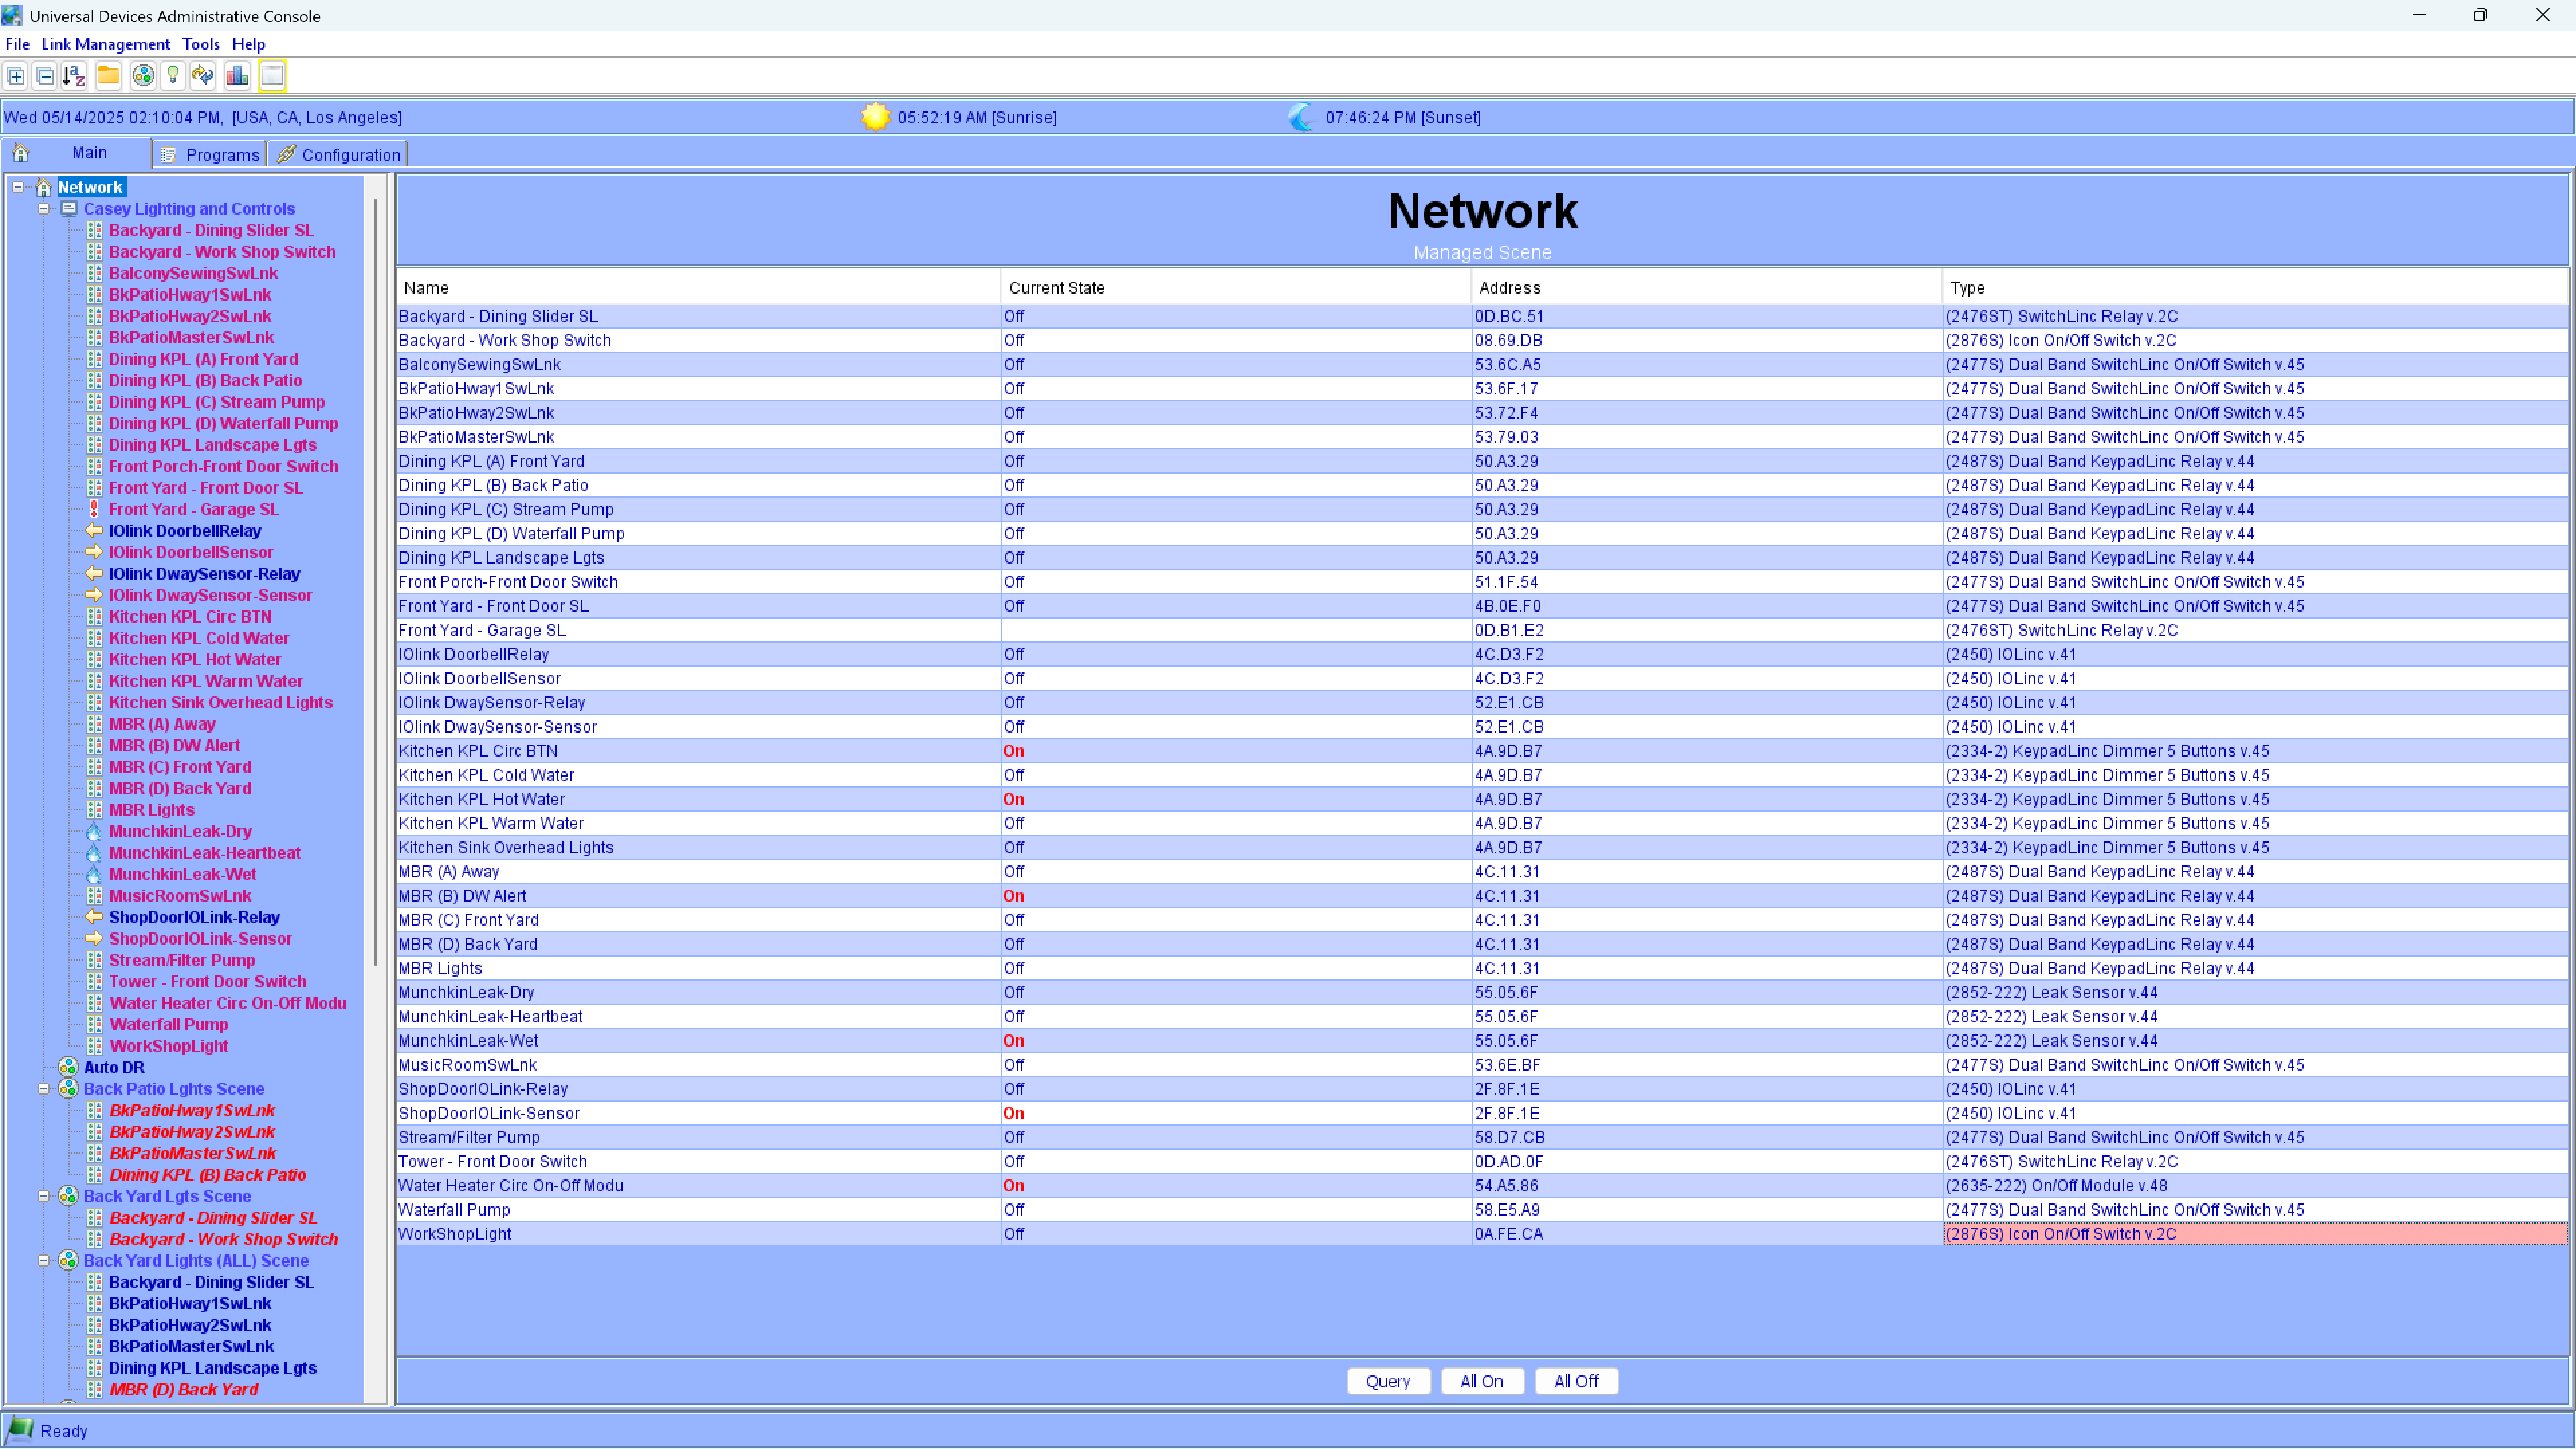The height and width of the screenshot is (1449, 2576).
Task: Click the scene icon beside Back Yard Lgts Scene
Action: click(68, 1196)
